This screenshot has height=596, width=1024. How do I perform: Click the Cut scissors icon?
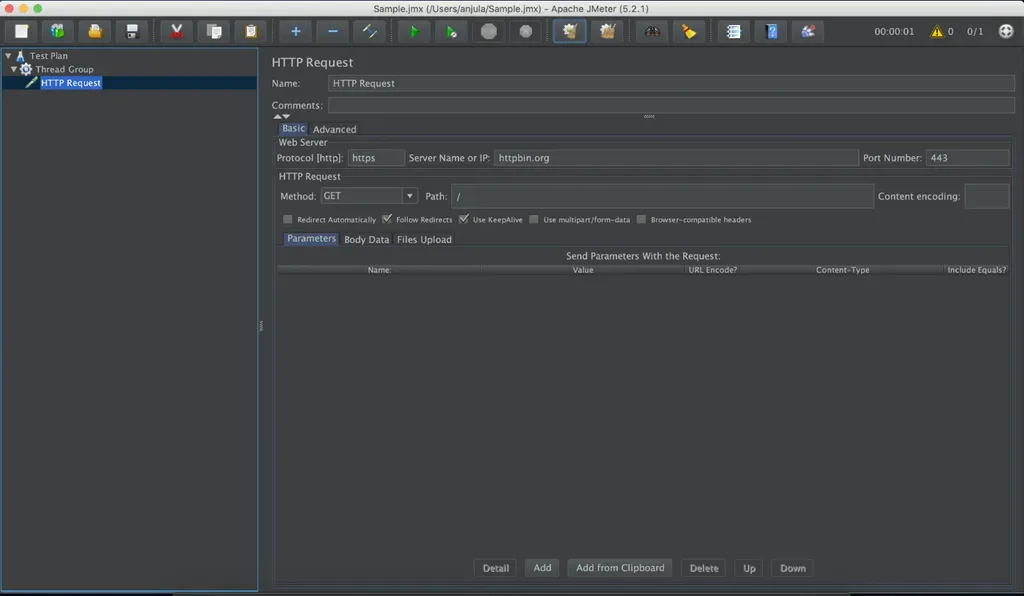(x=176, y=31)
